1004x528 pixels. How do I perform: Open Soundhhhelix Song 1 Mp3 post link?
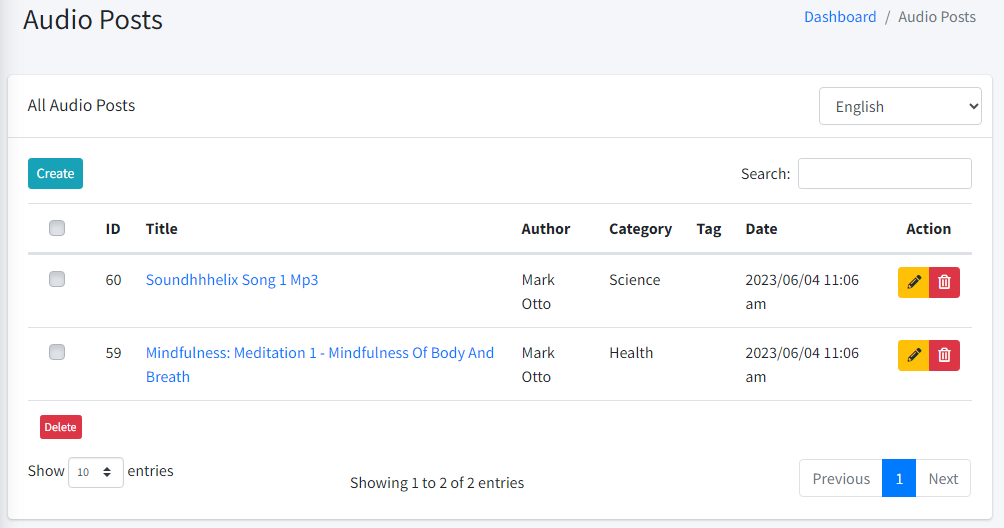point(232,280)
